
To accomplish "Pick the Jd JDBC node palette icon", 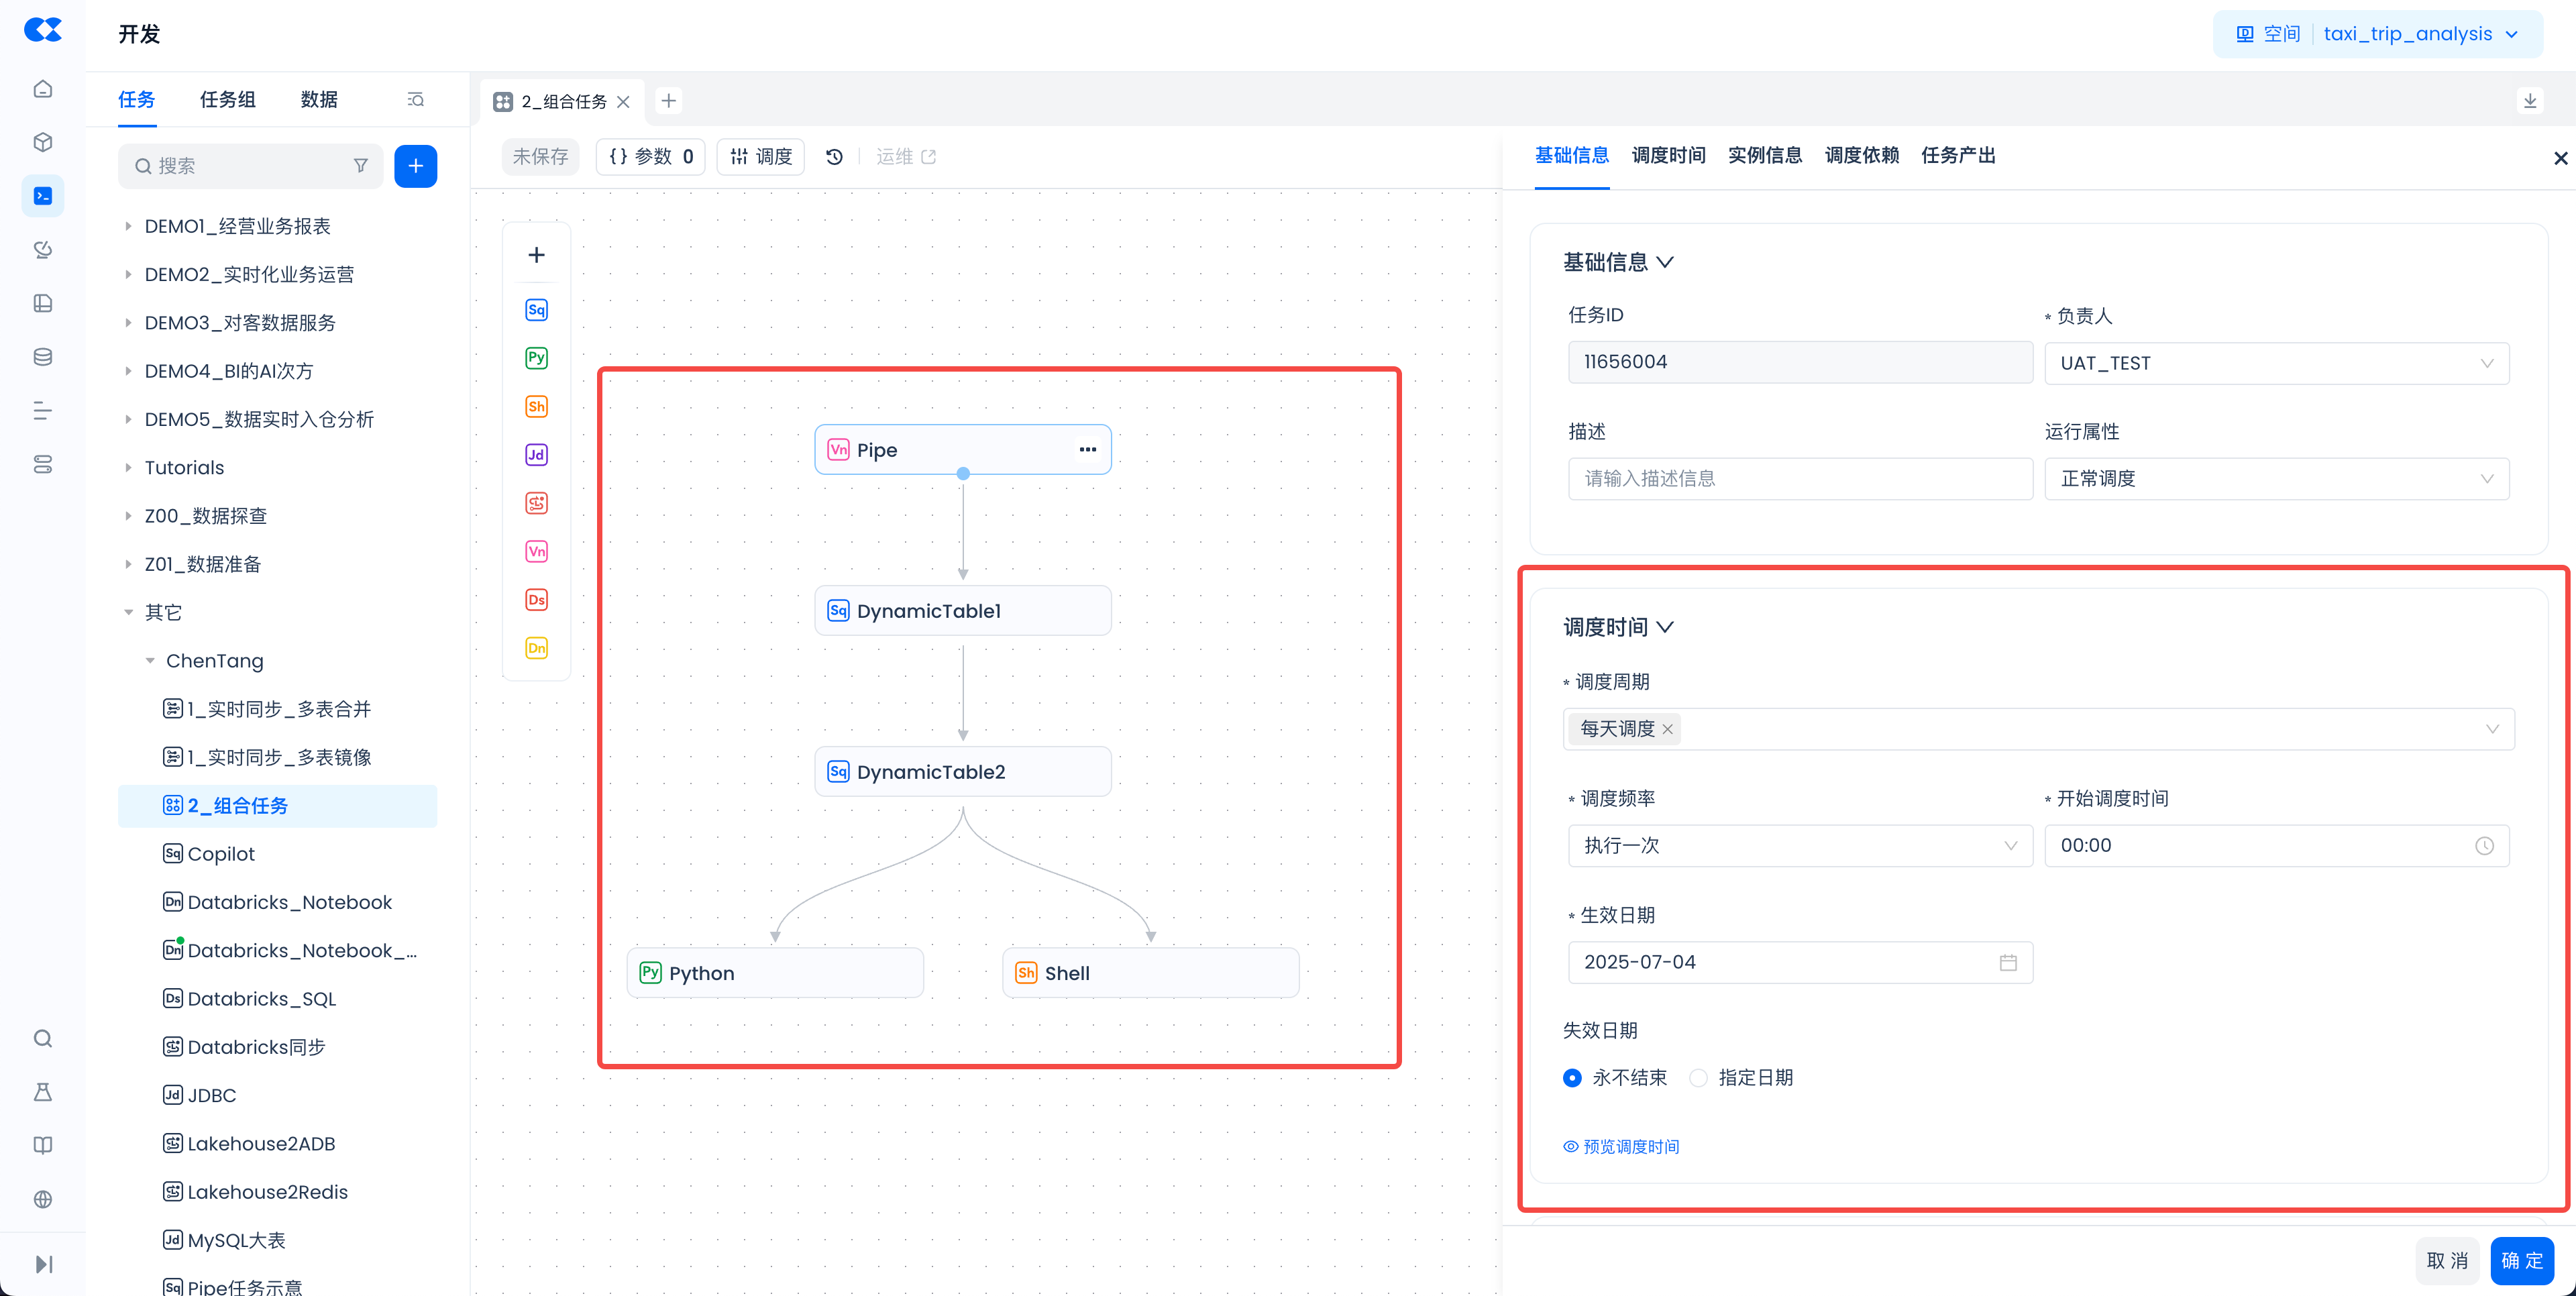I will pyautogui.click(x=536, y=455).
